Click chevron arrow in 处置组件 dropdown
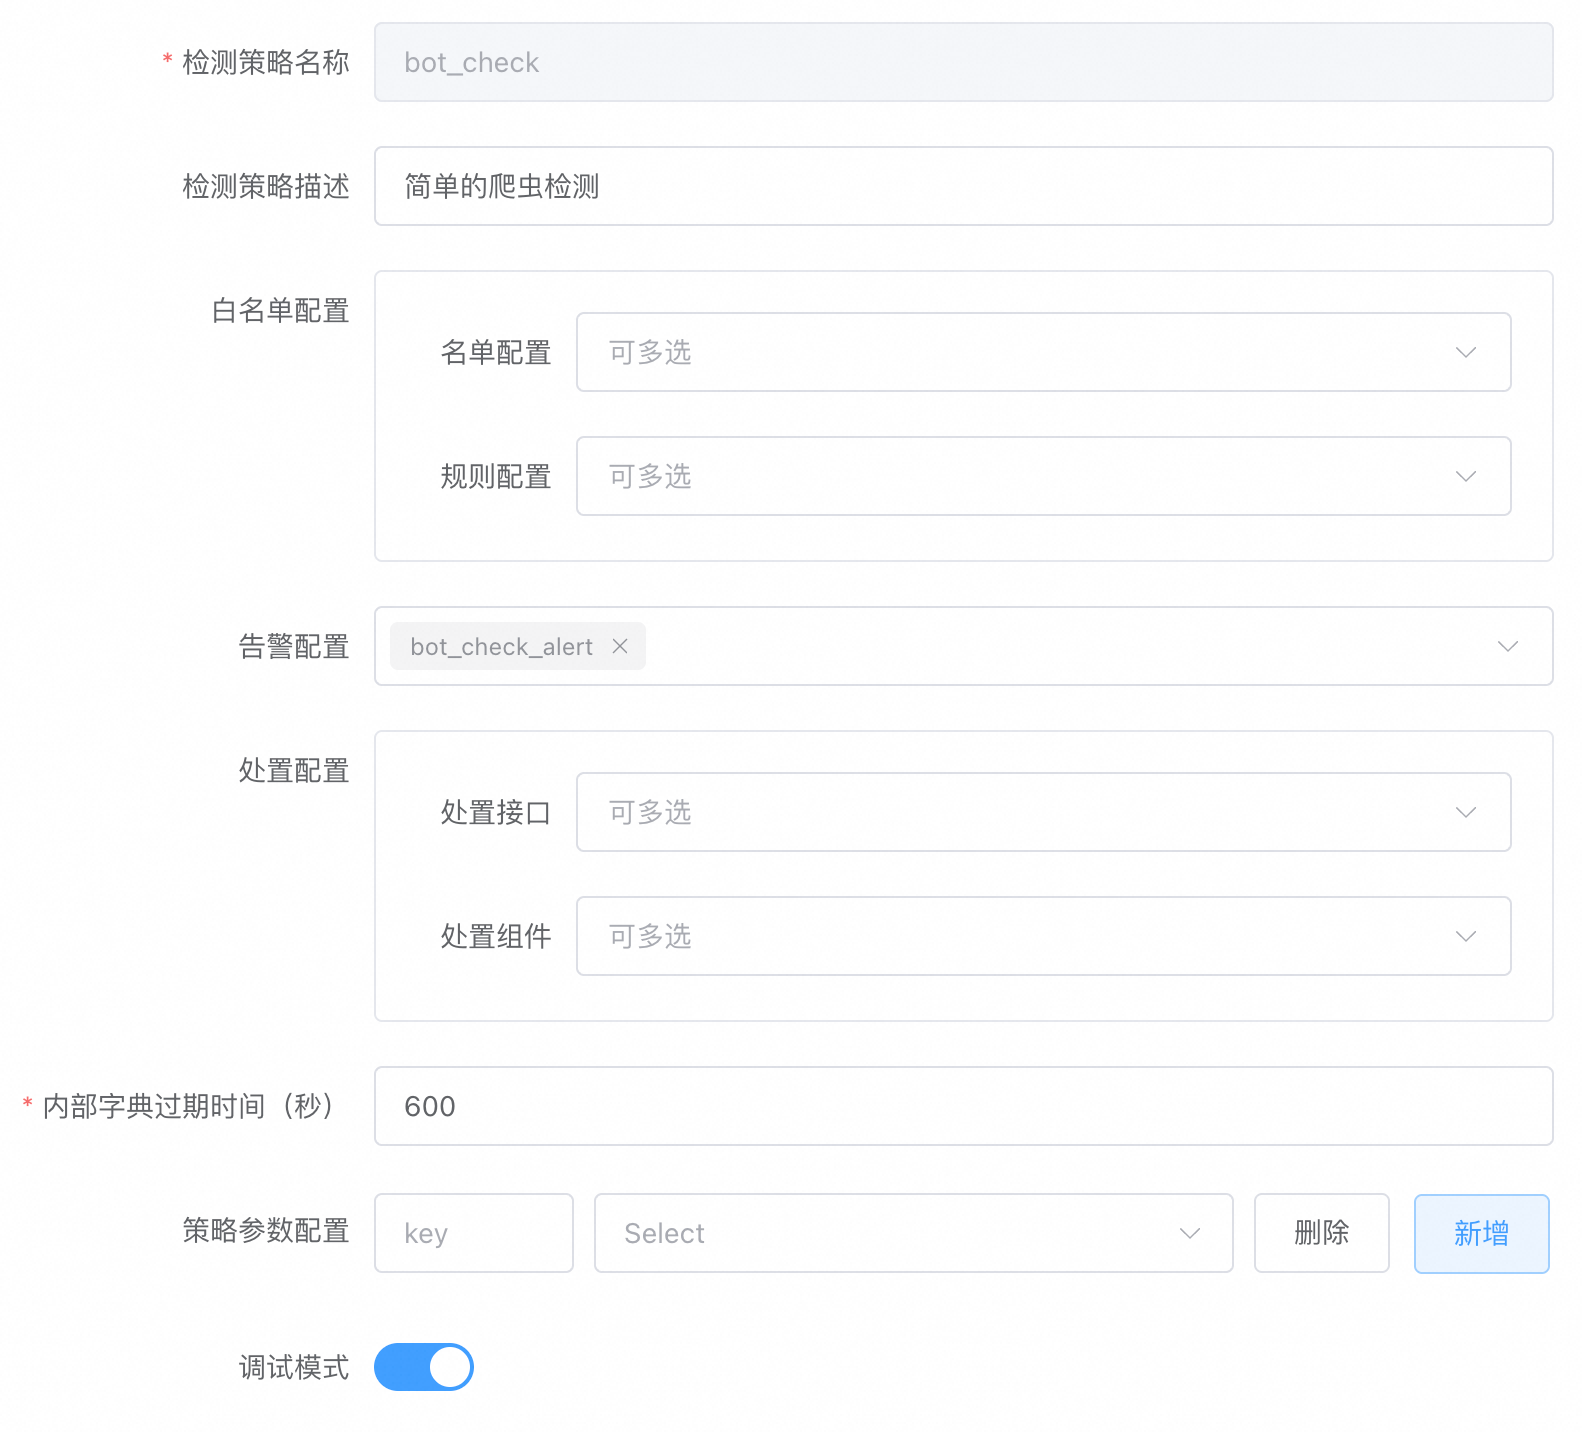This screenshot has width=1582, height=1432. [x=1465, y=937]
